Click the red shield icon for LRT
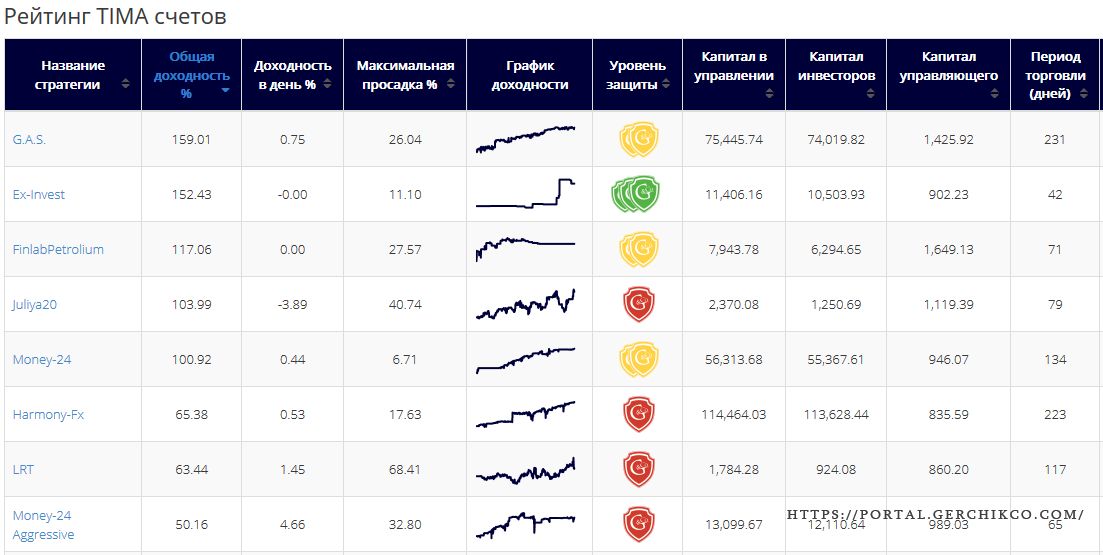This screenshot has height=555, width=1103. click(x=637, y=469)
